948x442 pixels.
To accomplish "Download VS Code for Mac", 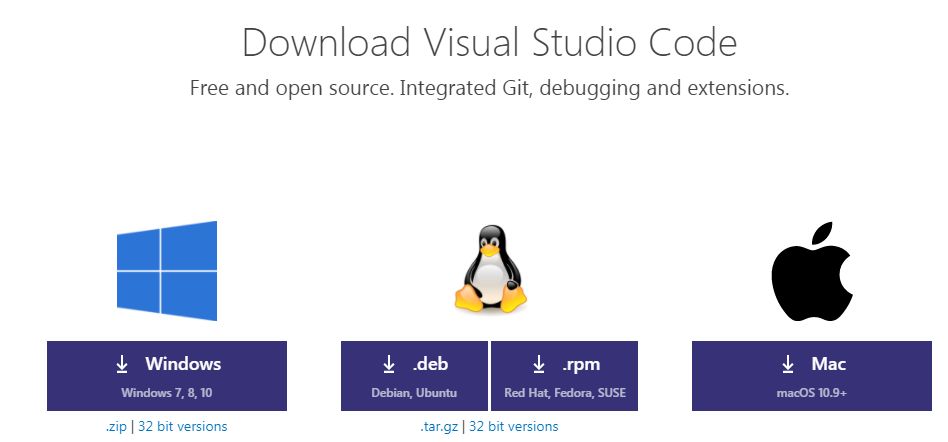I will [x=812, y=375].
